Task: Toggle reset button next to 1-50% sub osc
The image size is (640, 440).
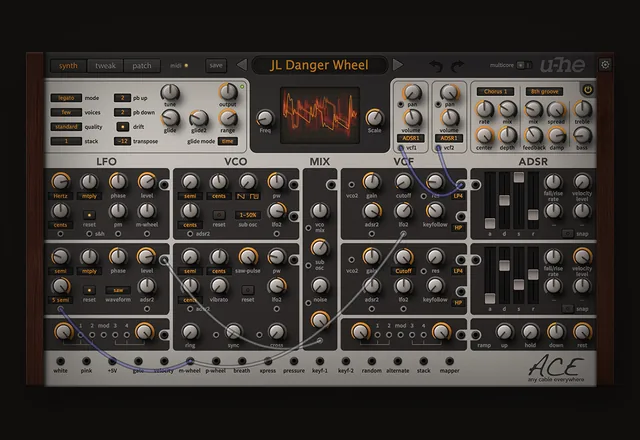Action: [219, 215]
